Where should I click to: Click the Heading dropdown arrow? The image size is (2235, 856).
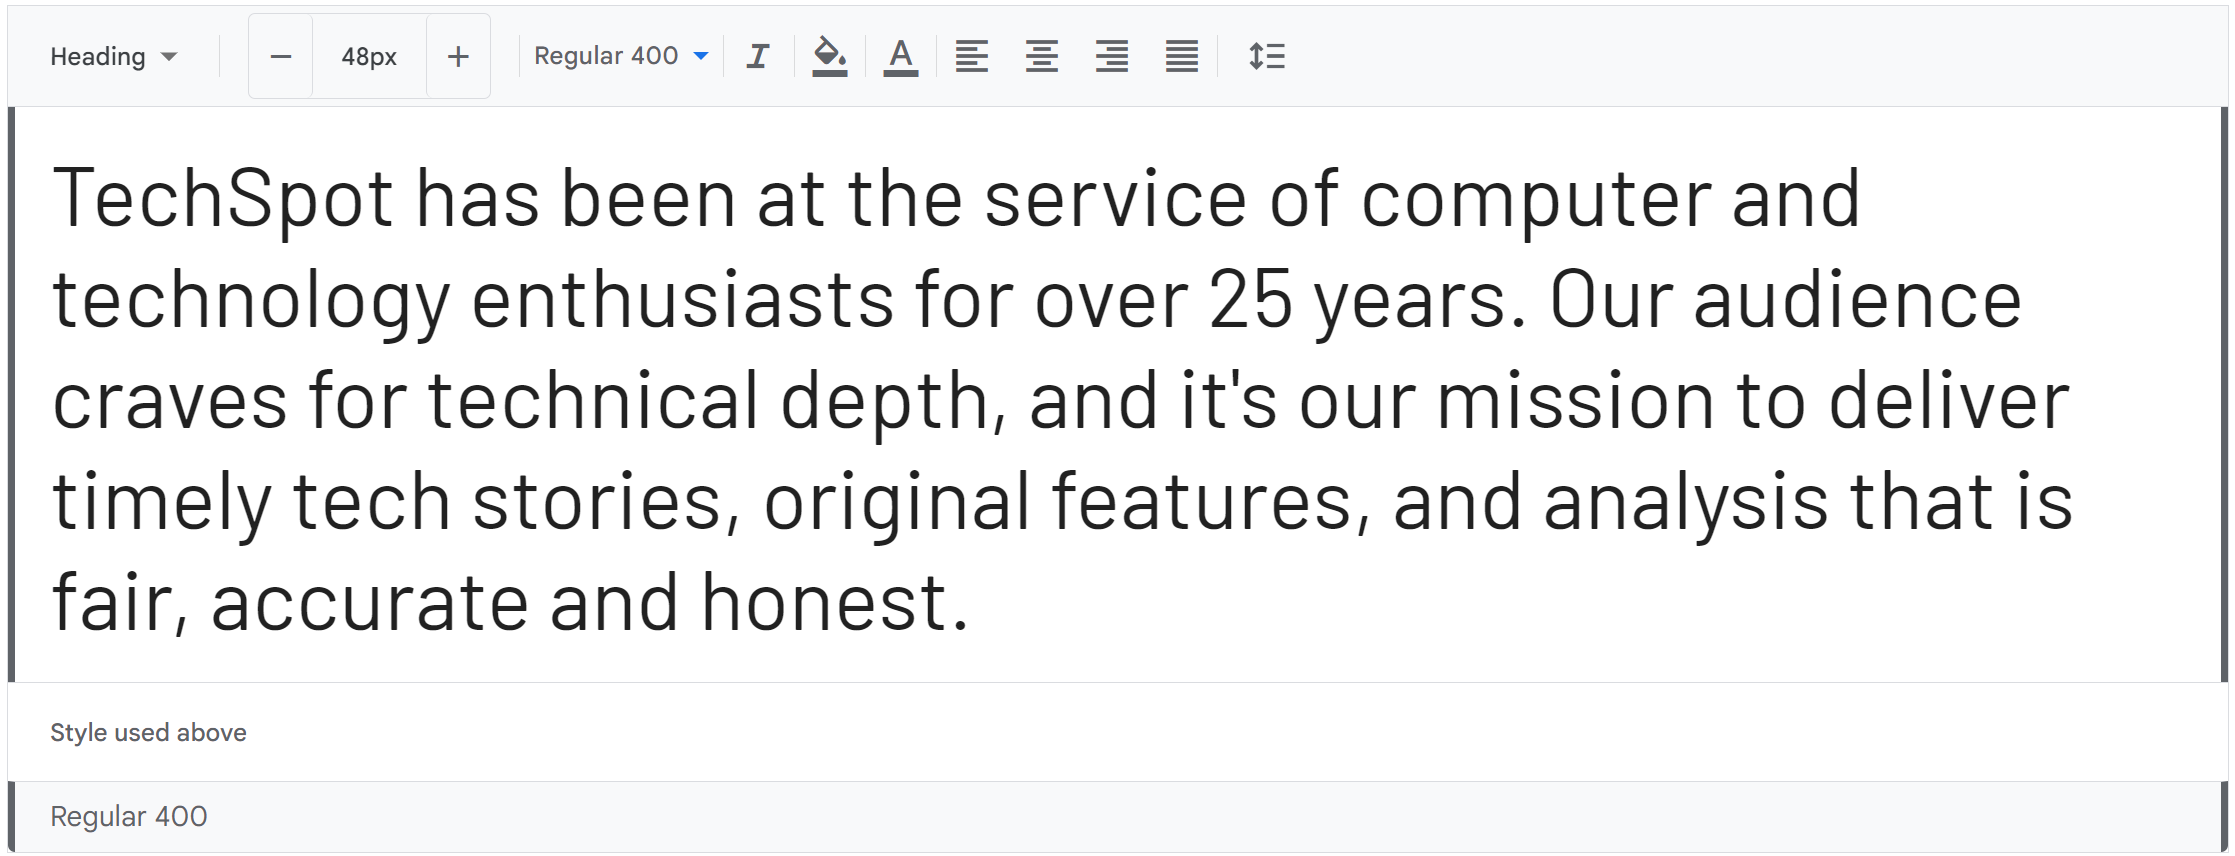click(169, 57)
